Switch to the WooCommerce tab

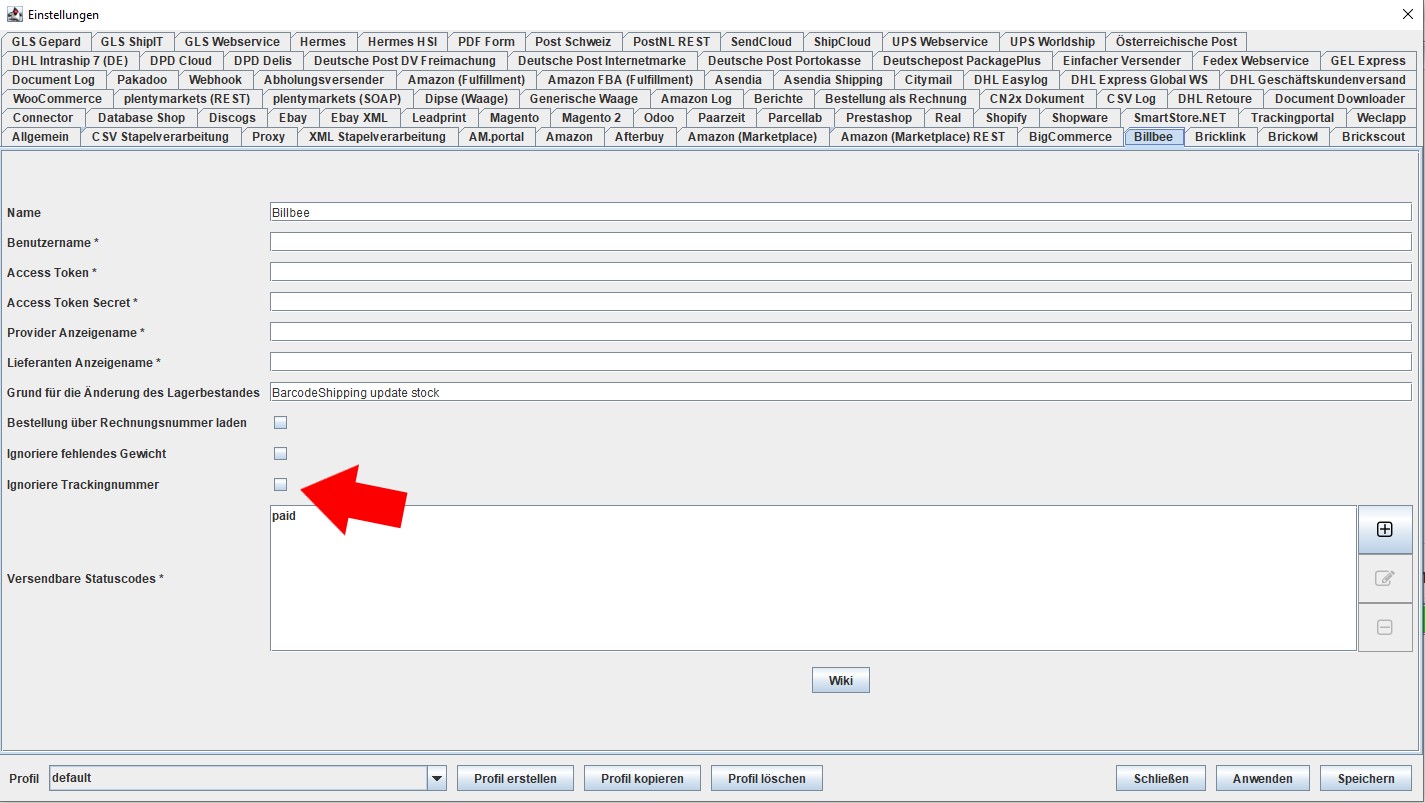point(57,99)
